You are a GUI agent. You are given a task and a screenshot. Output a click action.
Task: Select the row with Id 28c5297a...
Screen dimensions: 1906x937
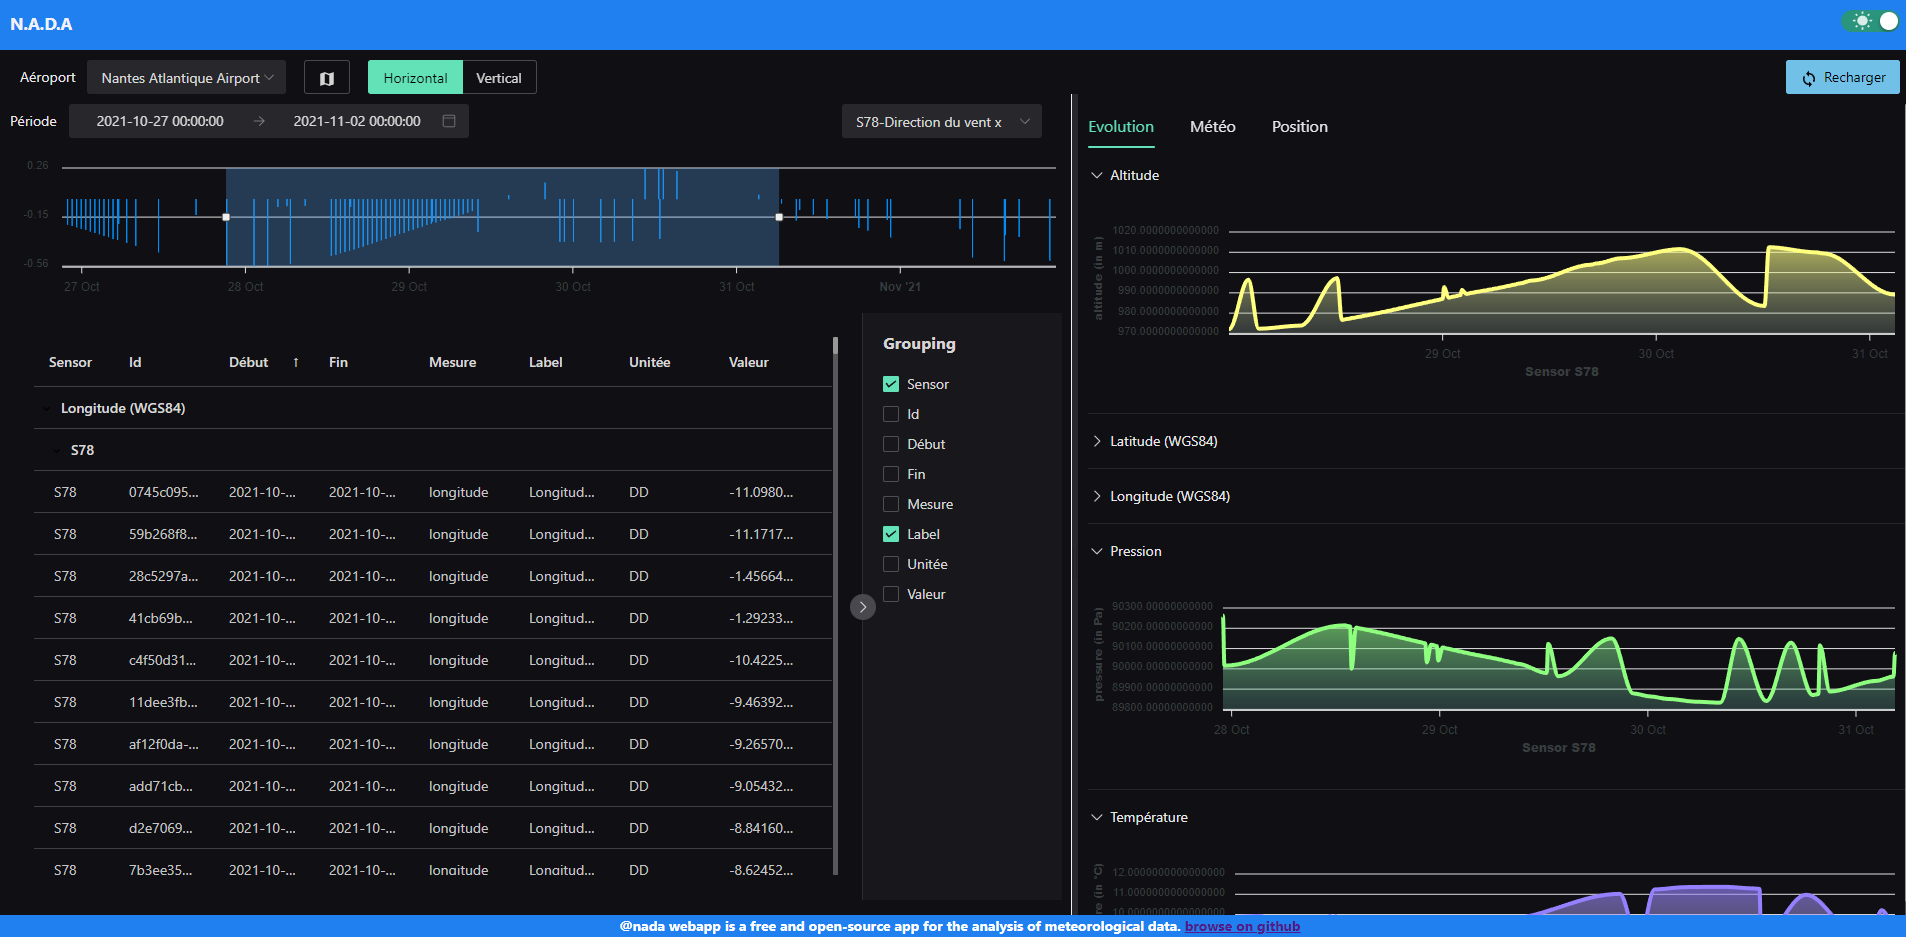tap(433, 576)
